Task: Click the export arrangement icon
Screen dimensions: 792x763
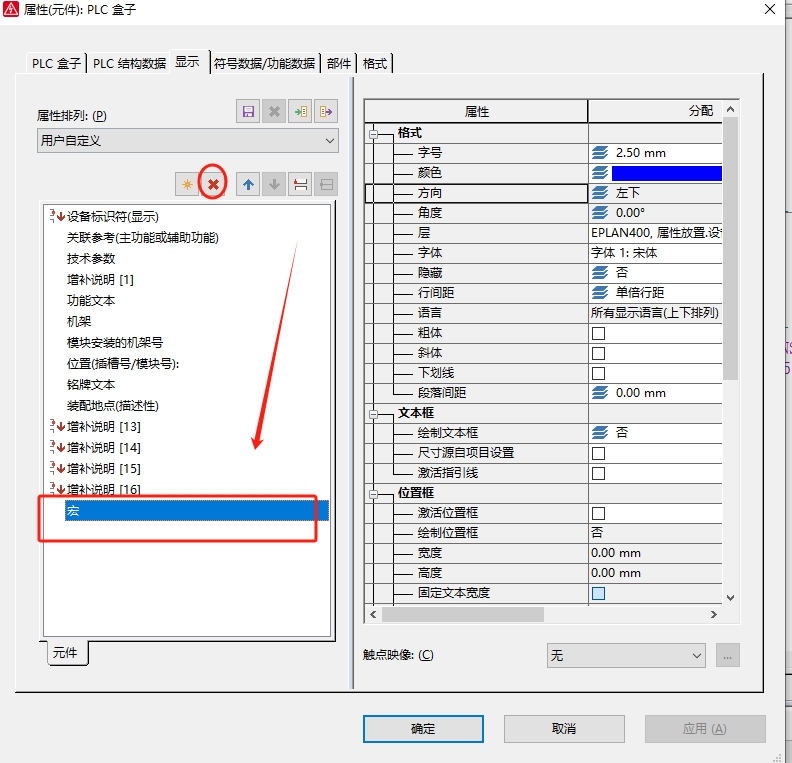Action: click(x=326, y=112)
